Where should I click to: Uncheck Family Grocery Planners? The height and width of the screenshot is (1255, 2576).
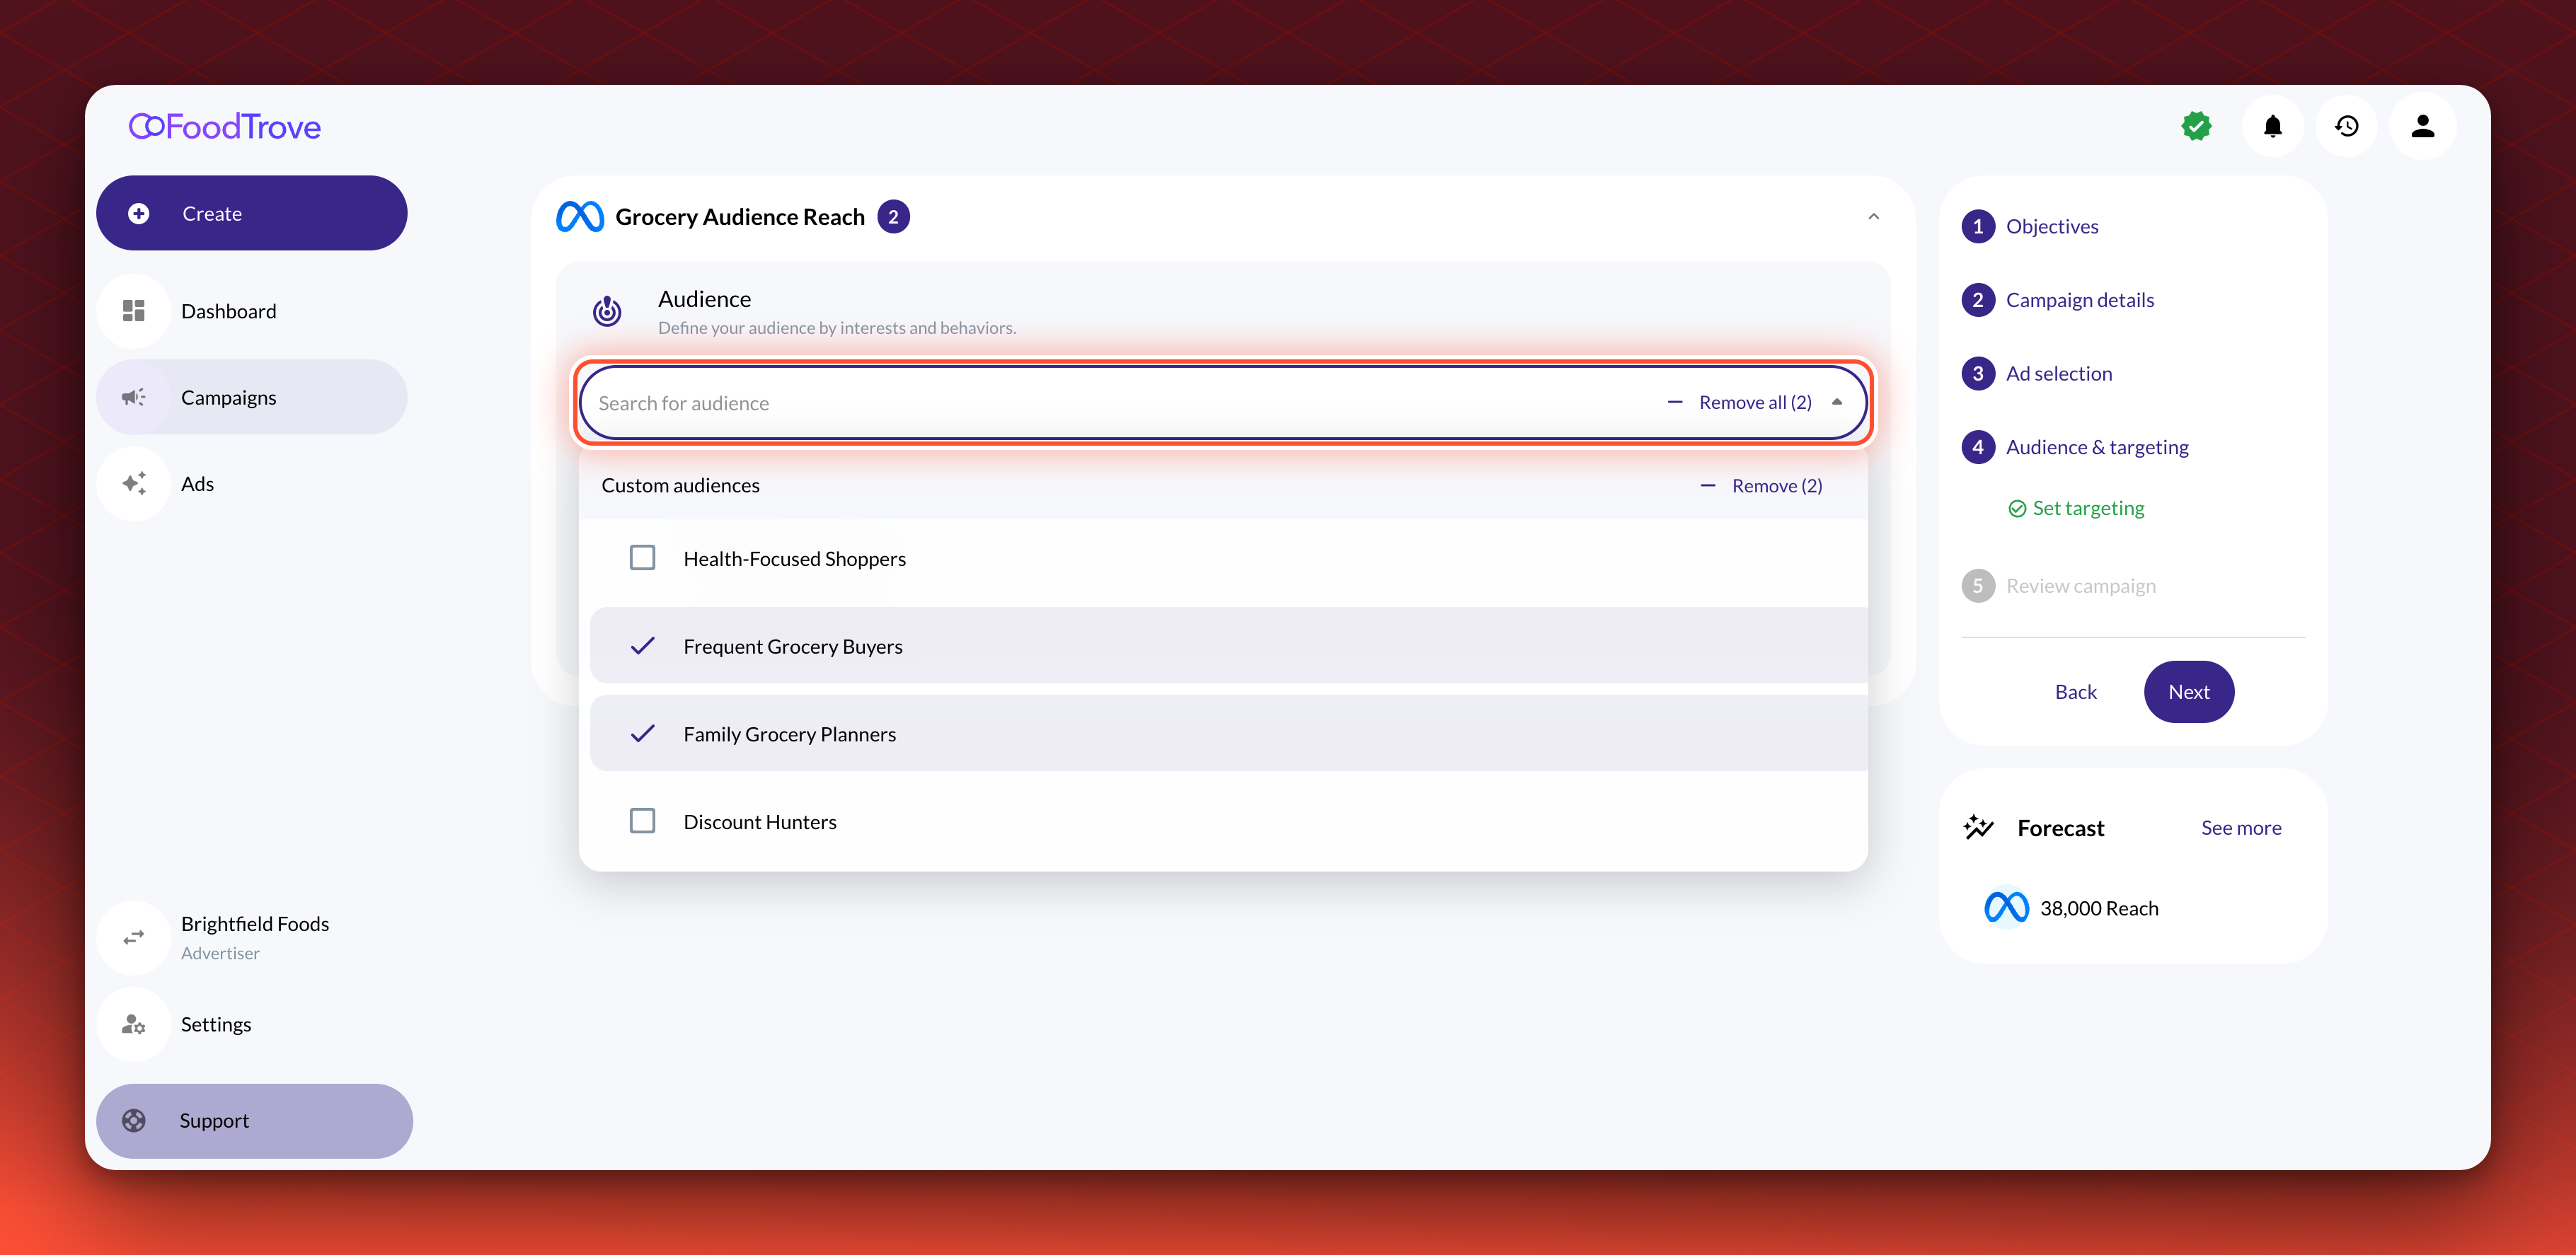(x=642, y=734)
